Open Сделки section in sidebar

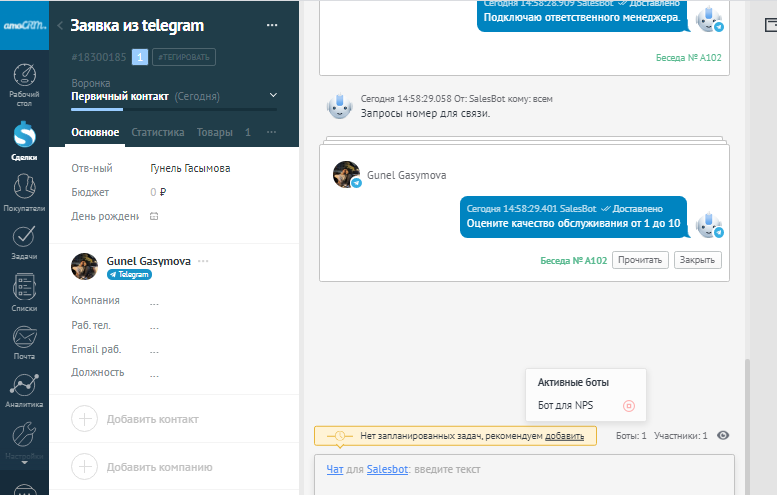(24, 139)
